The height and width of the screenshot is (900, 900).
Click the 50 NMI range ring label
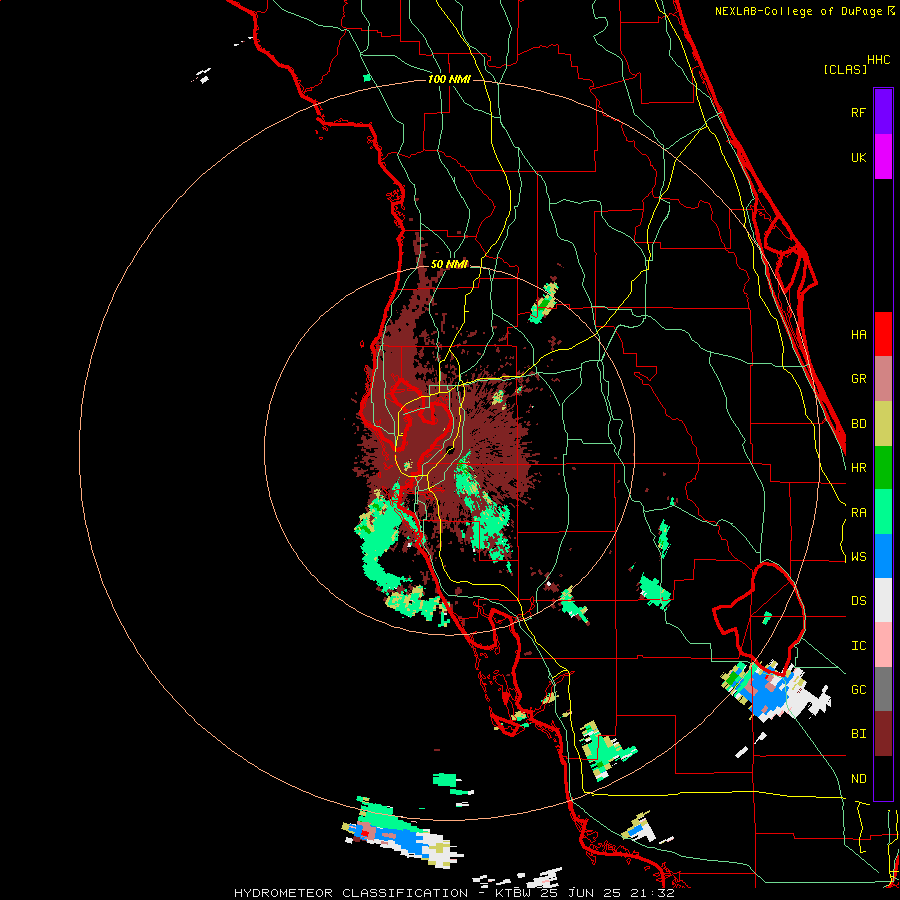point(449,264)
